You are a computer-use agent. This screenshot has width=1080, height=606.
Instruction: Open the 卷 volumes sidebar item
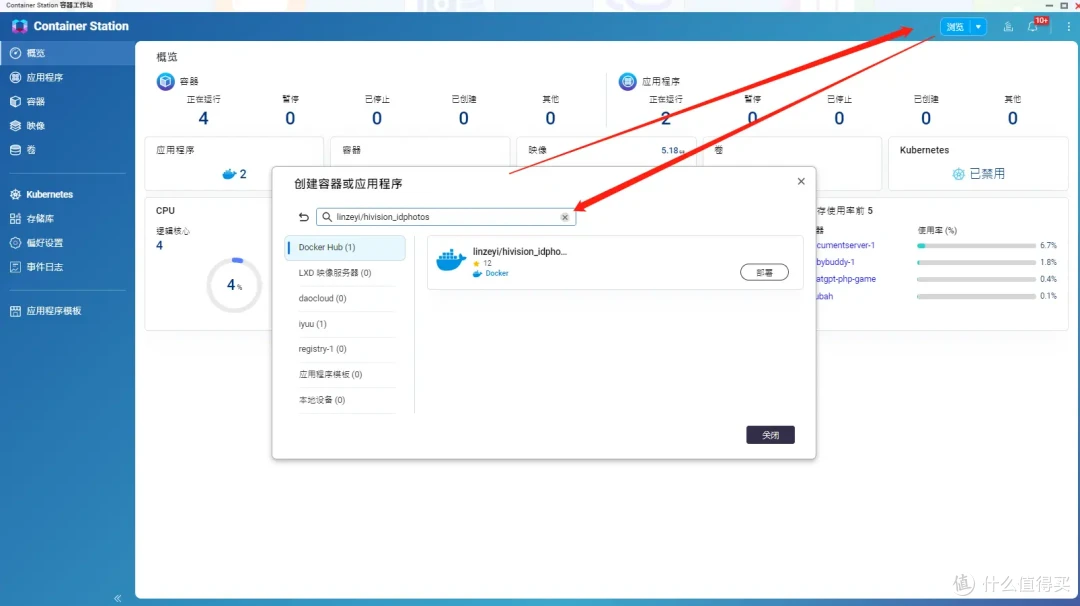(x=67, y=149)
